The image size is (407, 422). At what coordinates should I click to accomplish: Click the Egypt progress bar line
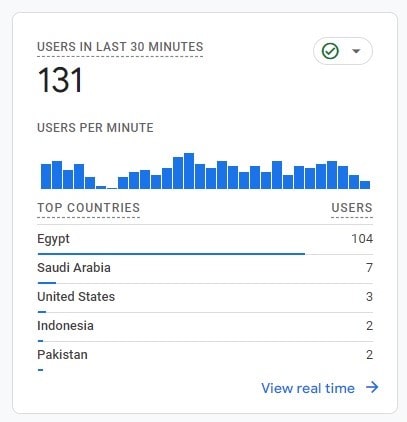(171, 254)
